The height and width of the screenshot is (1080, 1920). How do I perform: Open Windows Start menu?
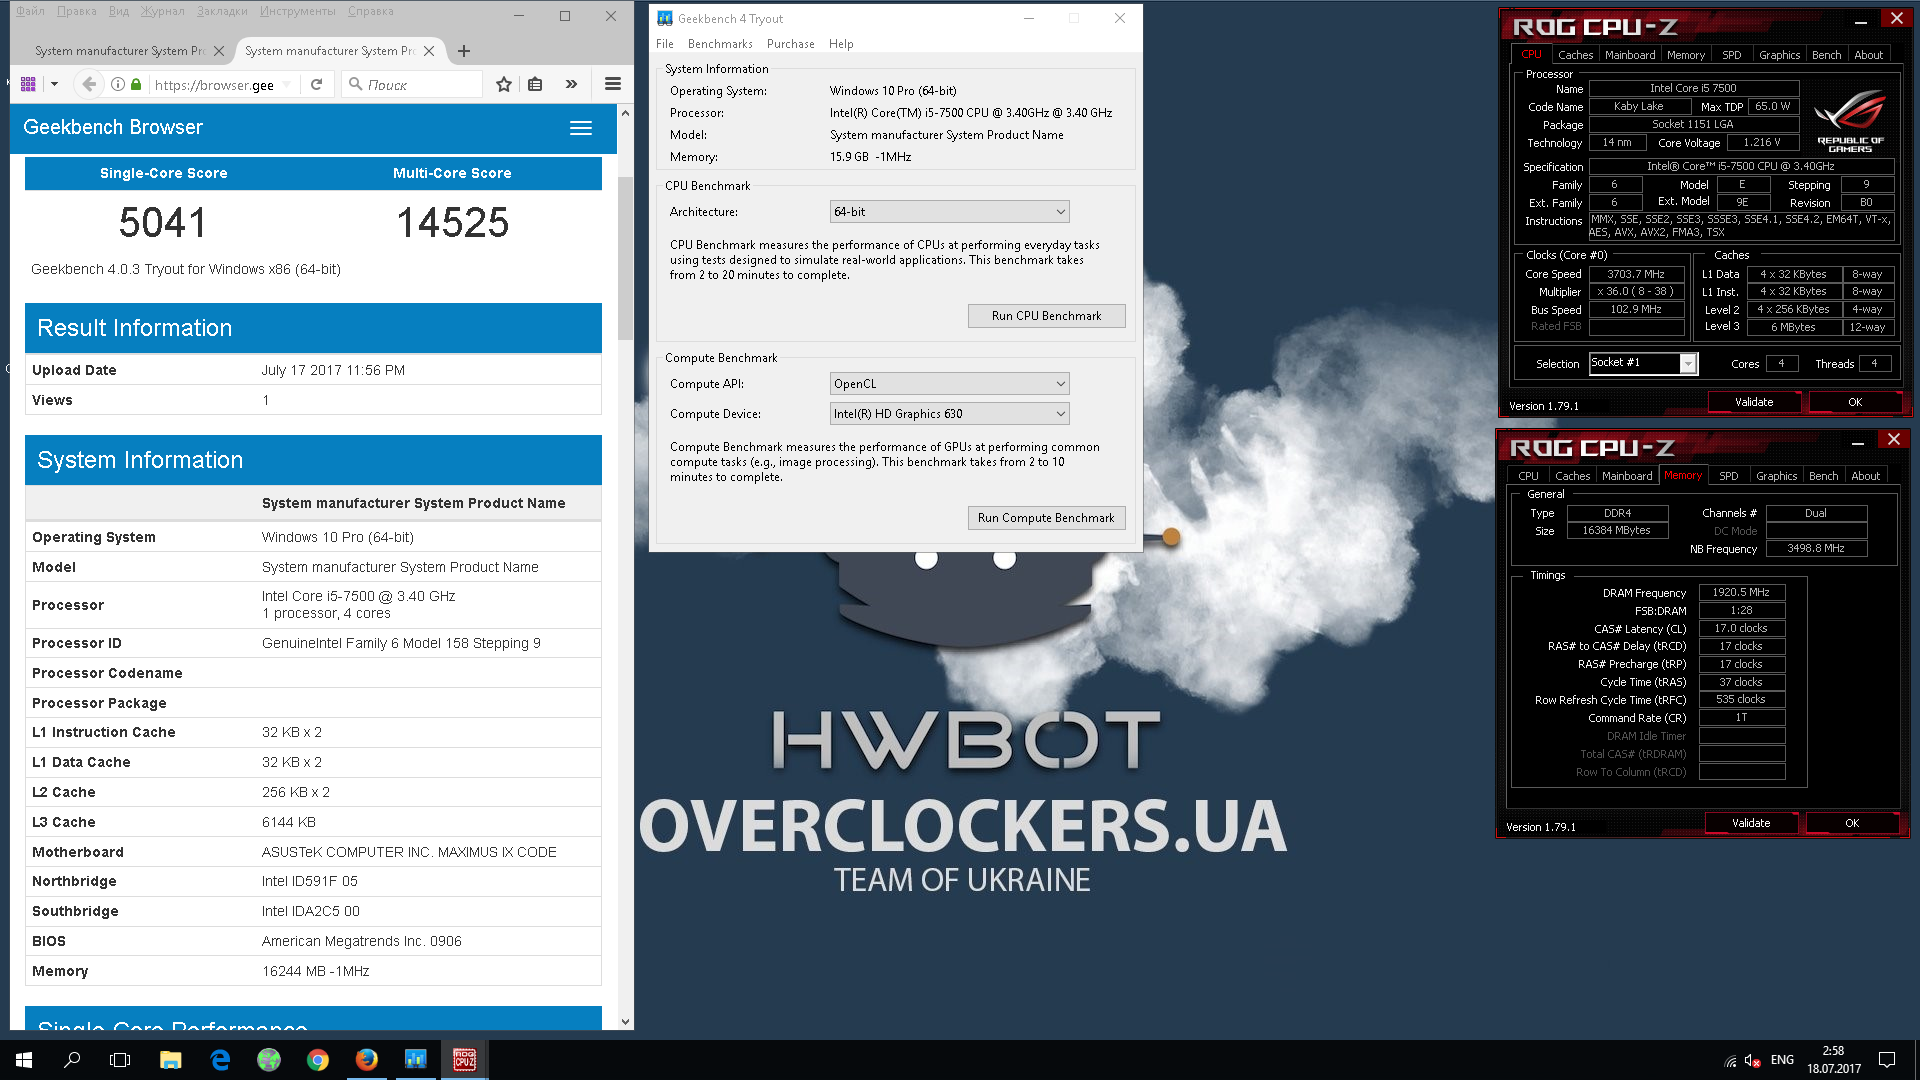pyautogui.click(x=24, y=1060)
